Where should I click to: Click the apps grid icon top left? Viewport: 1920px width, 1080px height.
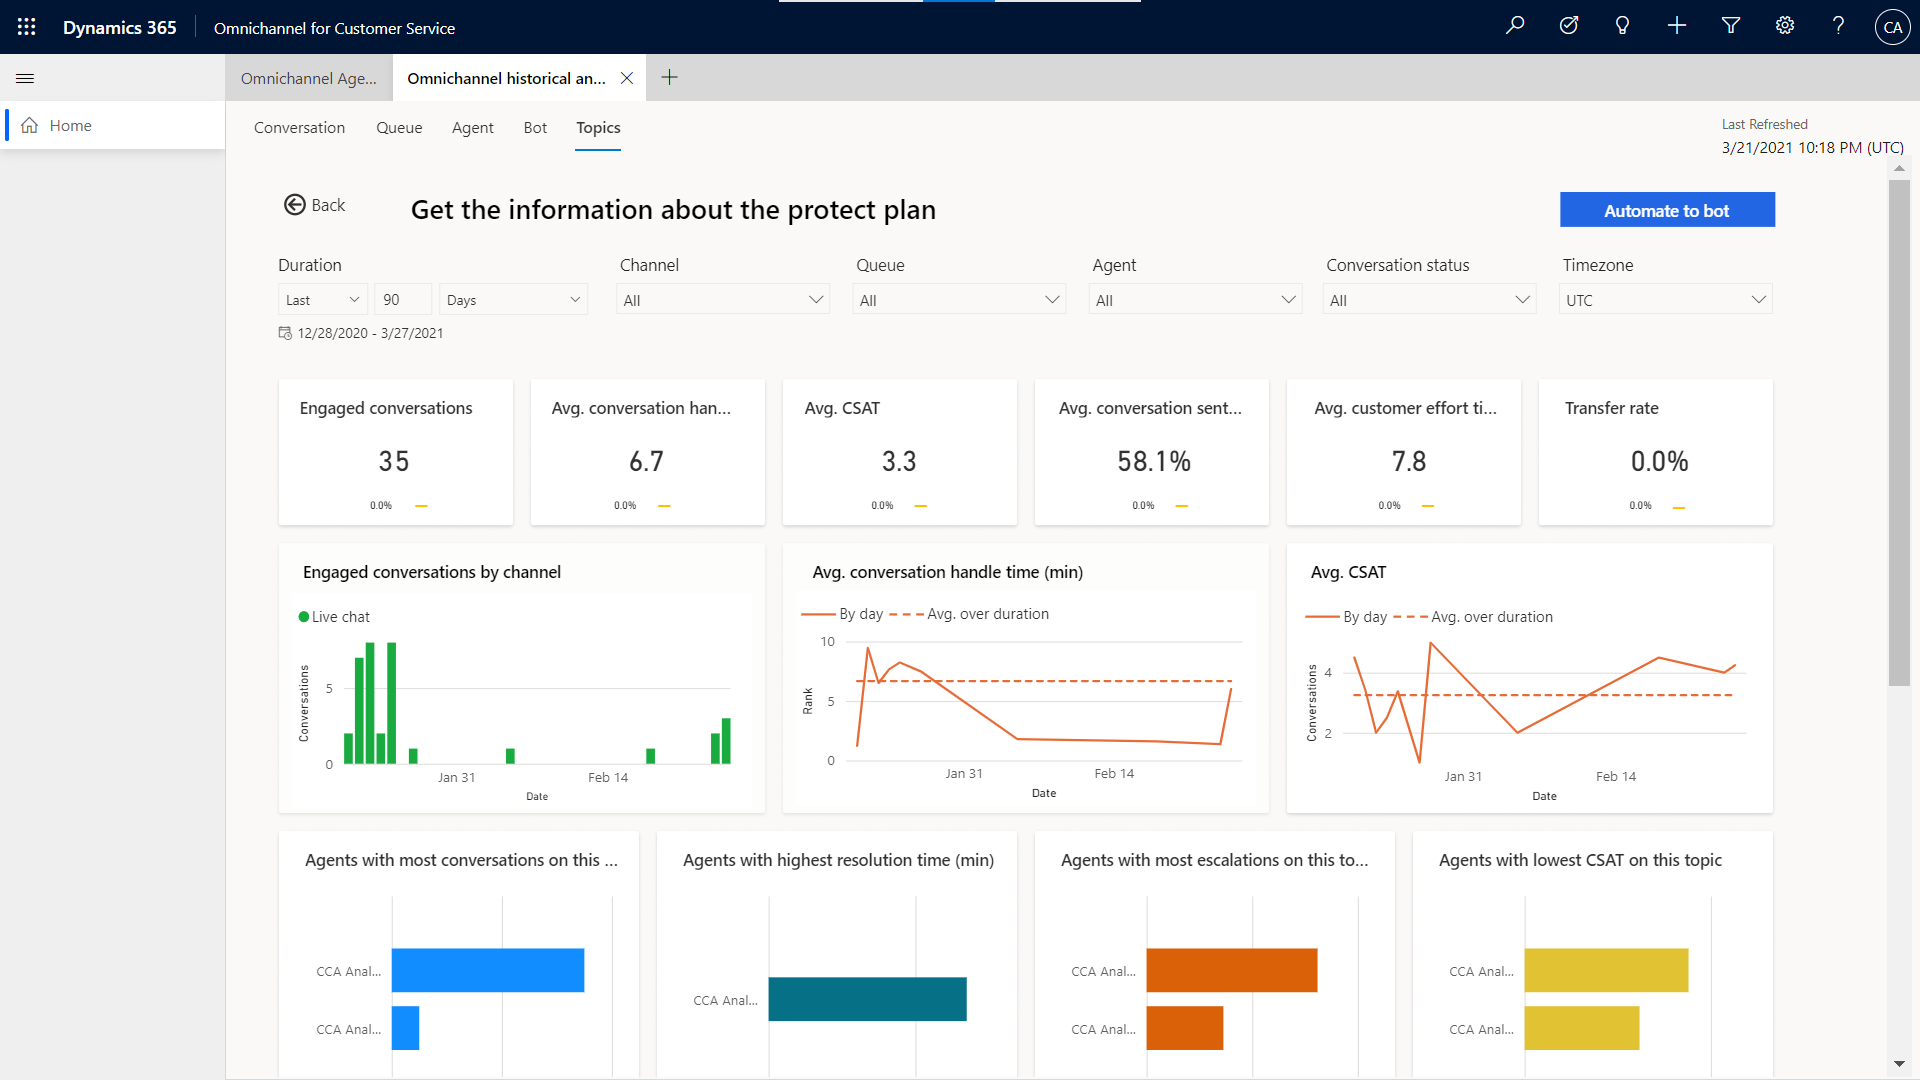click(26, 28)
